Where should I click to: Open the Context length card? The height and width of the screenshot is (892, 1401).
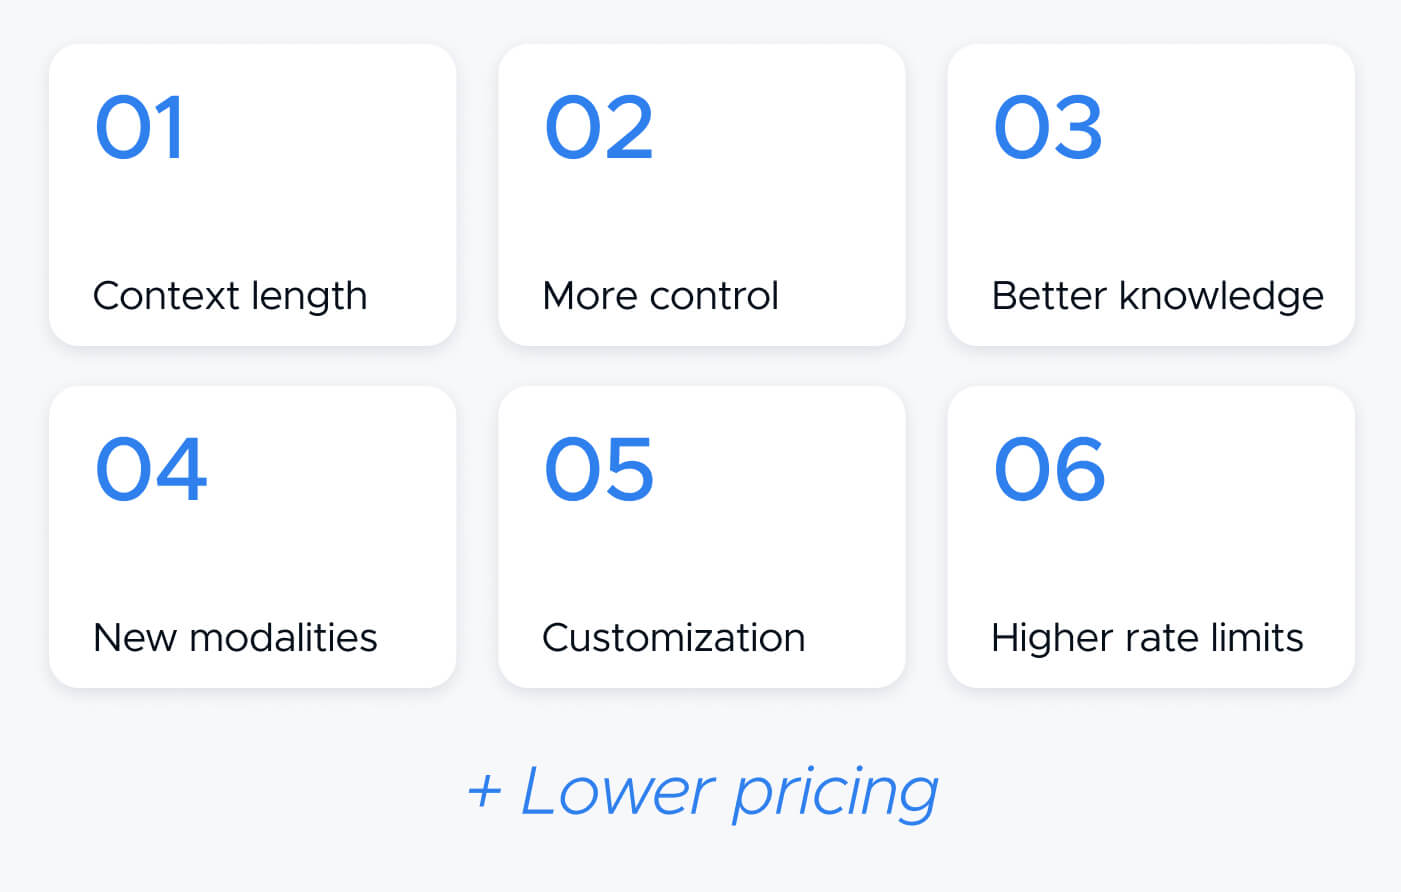(253, 195)
